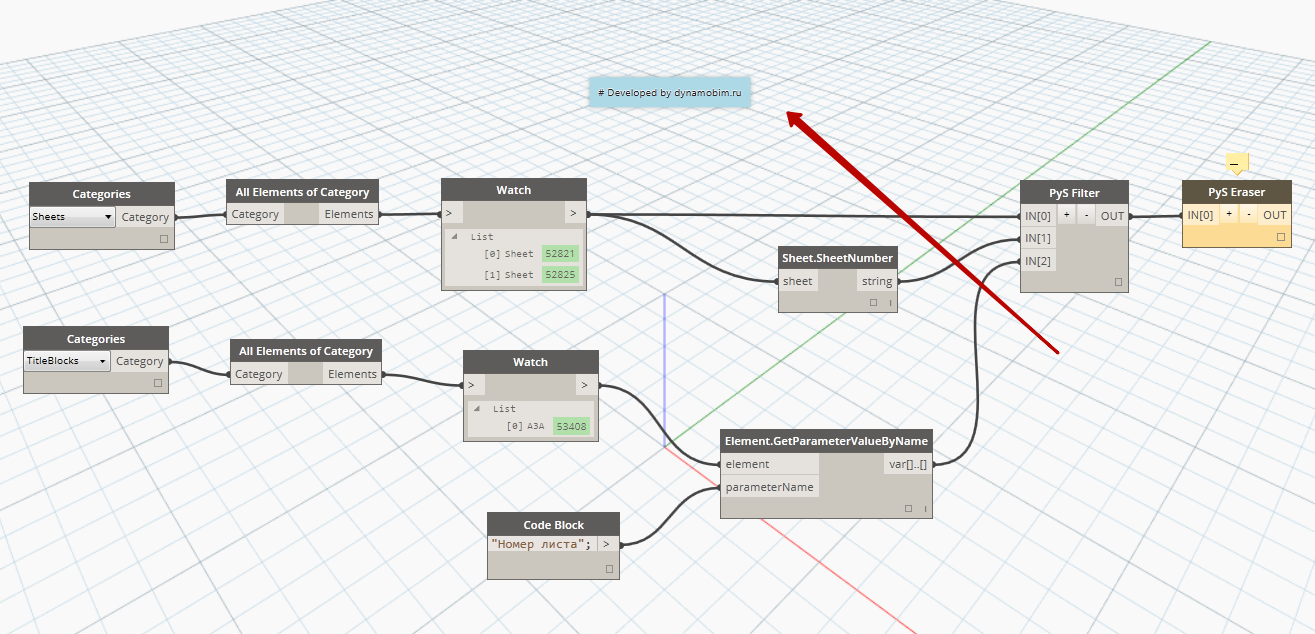
Task: Collapse the List in the A3A Watch node
Action: pos(476,409)
